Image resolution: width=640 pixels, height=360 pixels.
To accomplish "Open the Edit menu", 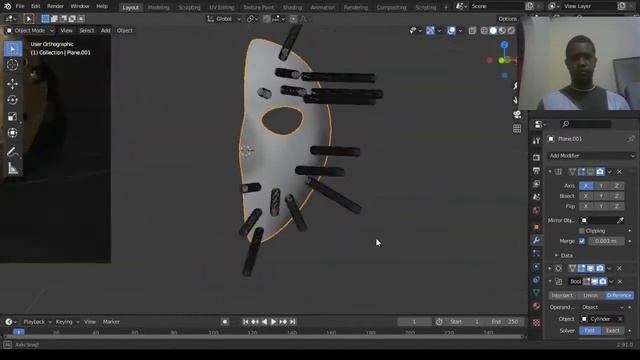I will point(36,7).
